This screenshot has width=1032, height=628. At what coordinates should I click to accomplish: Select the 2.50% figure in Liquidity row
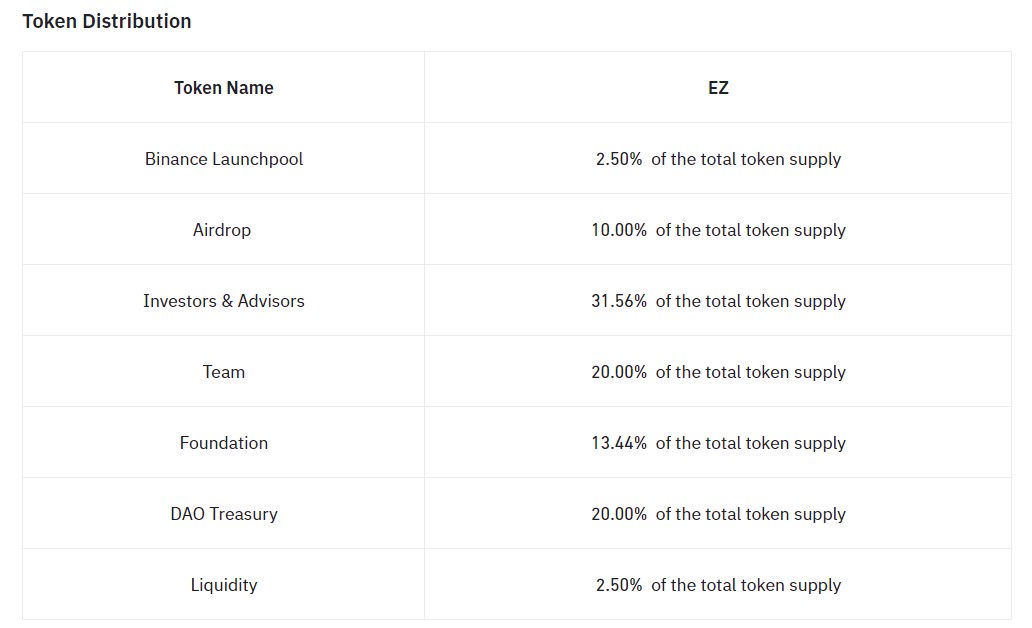[619, 585]
